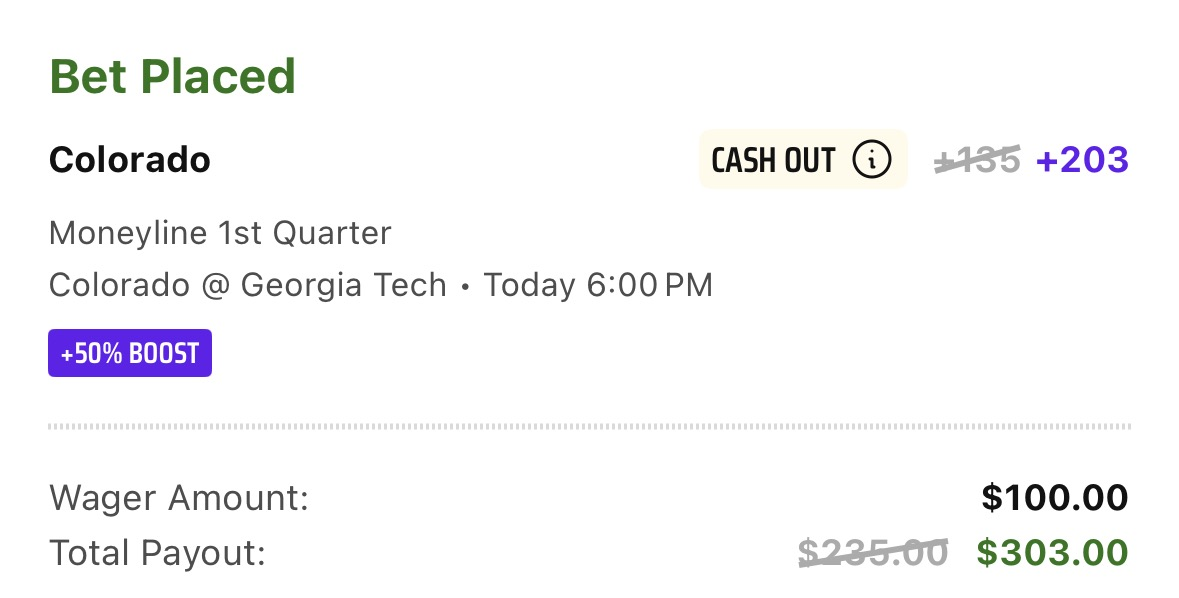
Task: Click the Colorado @ Georgia Tech matchup
Action: click(247, 286)
